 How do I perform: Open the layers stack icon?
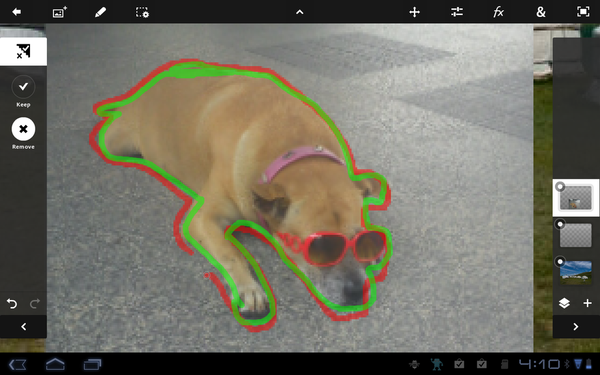[564, 303]
